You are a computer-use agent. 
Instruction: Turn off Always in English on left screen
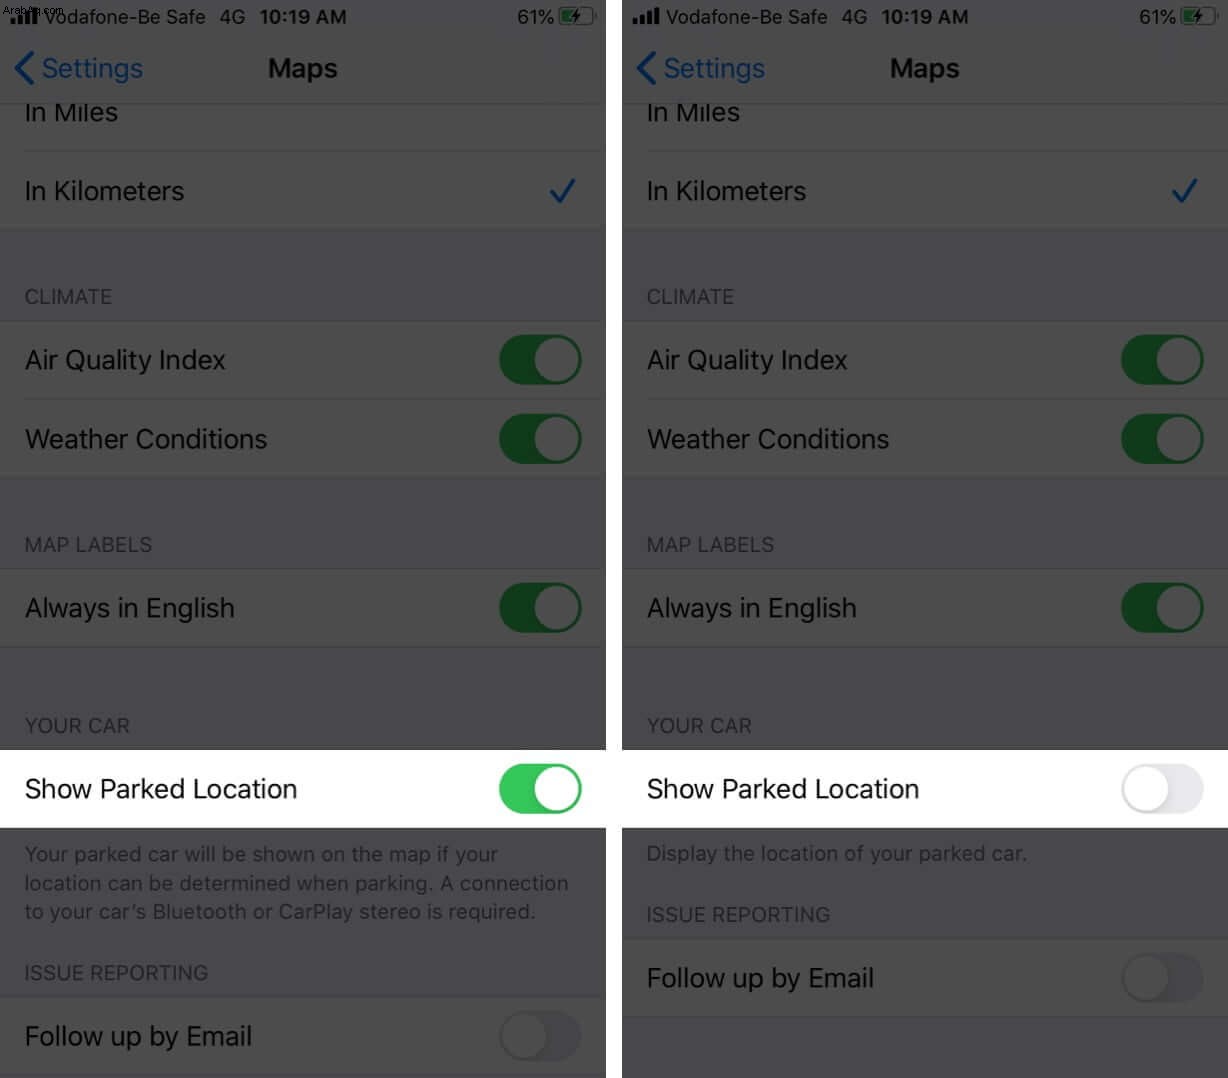[540, 608]
